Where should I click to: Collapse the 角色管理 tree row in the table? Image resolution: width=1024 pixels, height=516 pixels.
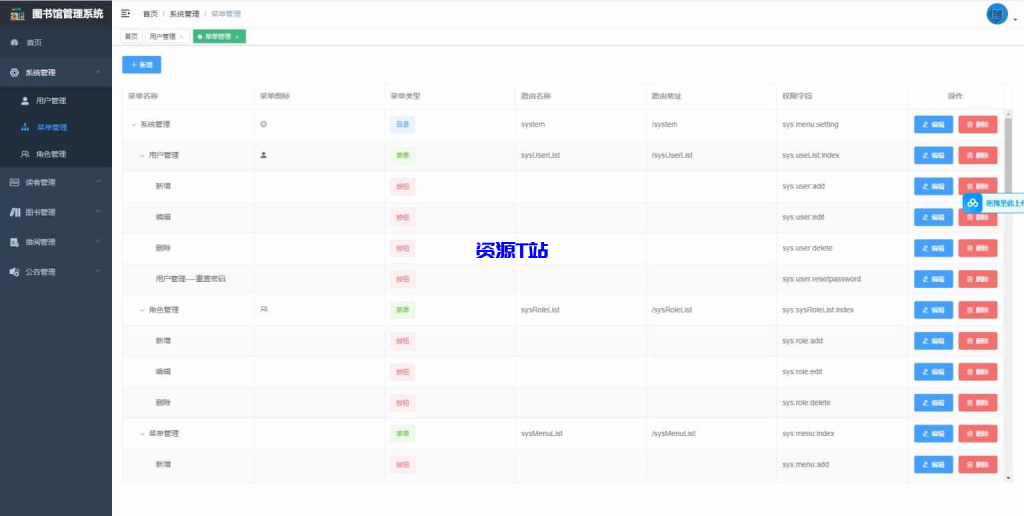(x=142, y=310)
